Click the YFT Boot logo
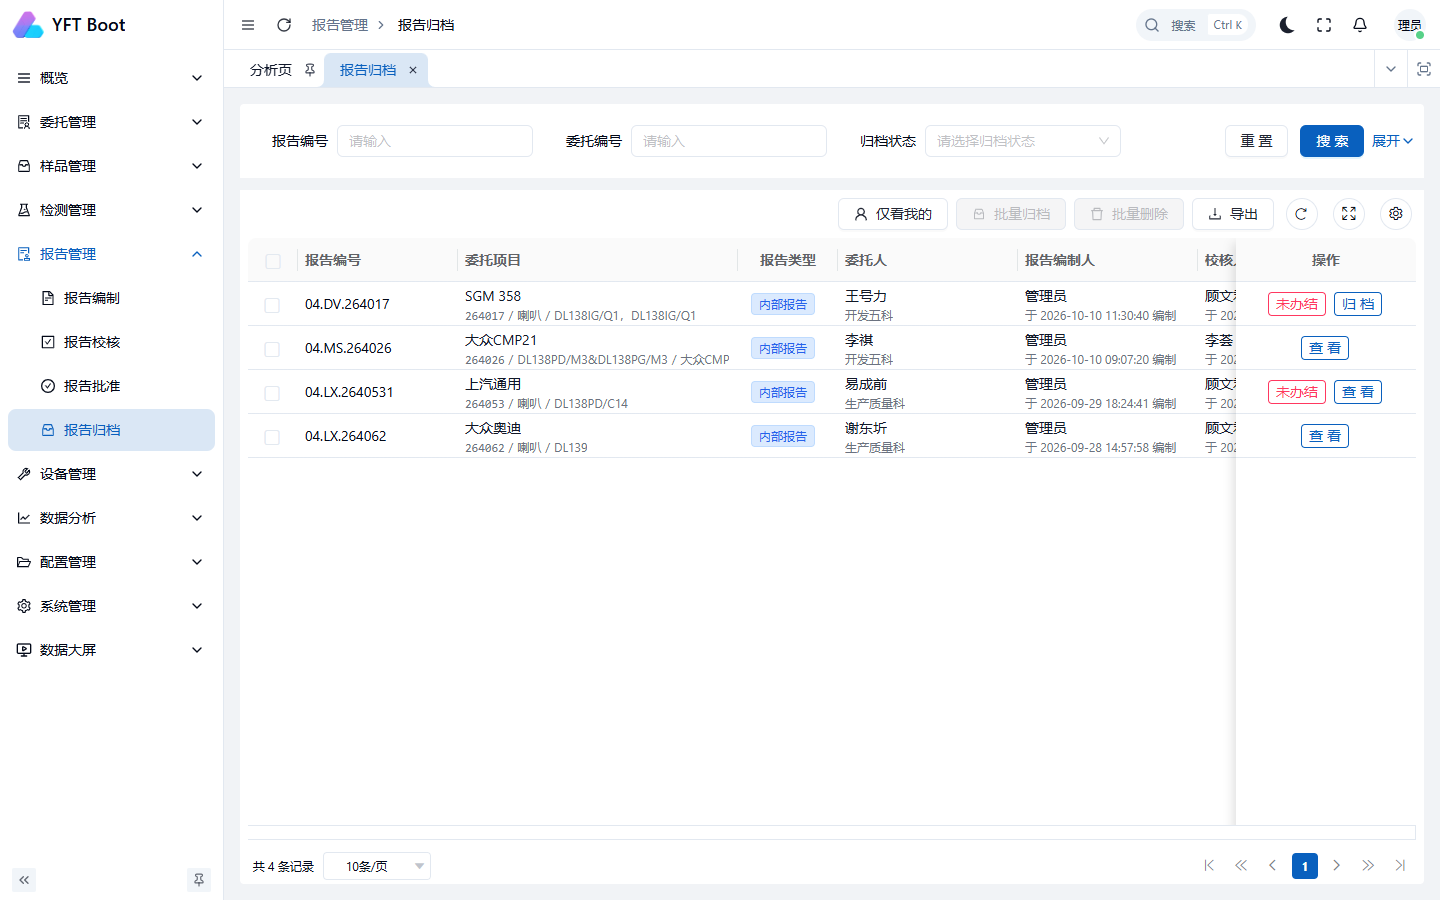The width and height of the screenshot is (1440, 900). click(x=69, y=25)
